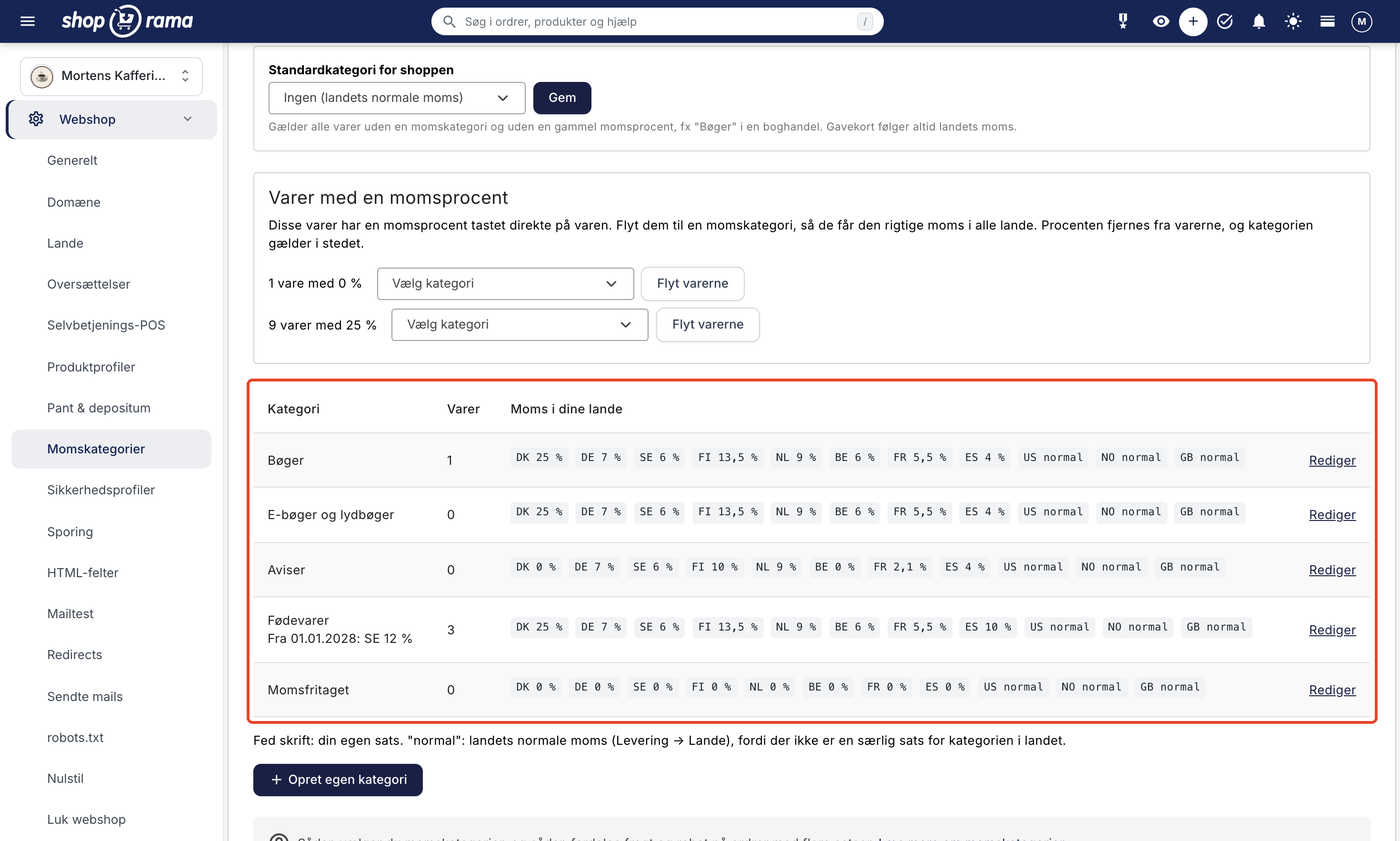Click the FI 10 % tag in Aviser row
Image resolution: width=1400 pixels, height=841 pixels.
point(714,567)
